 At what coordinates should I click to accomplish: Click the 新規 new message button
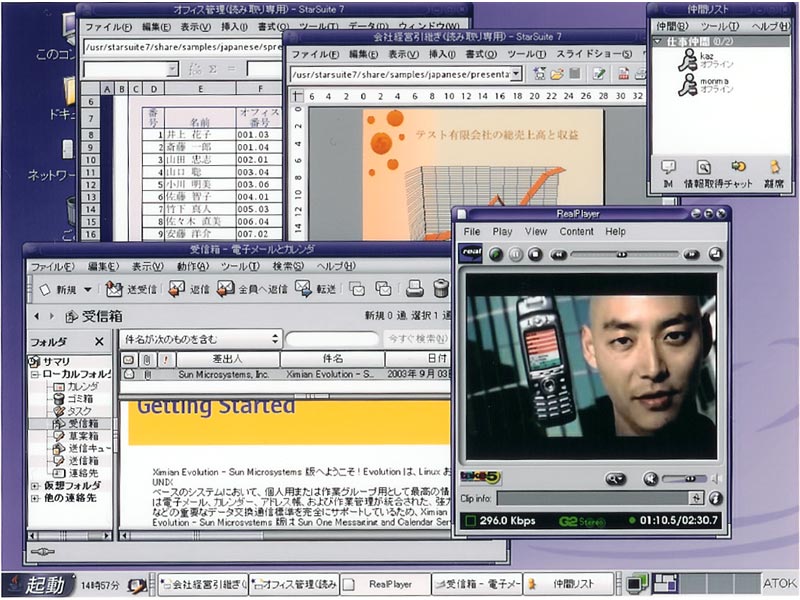[x=58, y=290]
